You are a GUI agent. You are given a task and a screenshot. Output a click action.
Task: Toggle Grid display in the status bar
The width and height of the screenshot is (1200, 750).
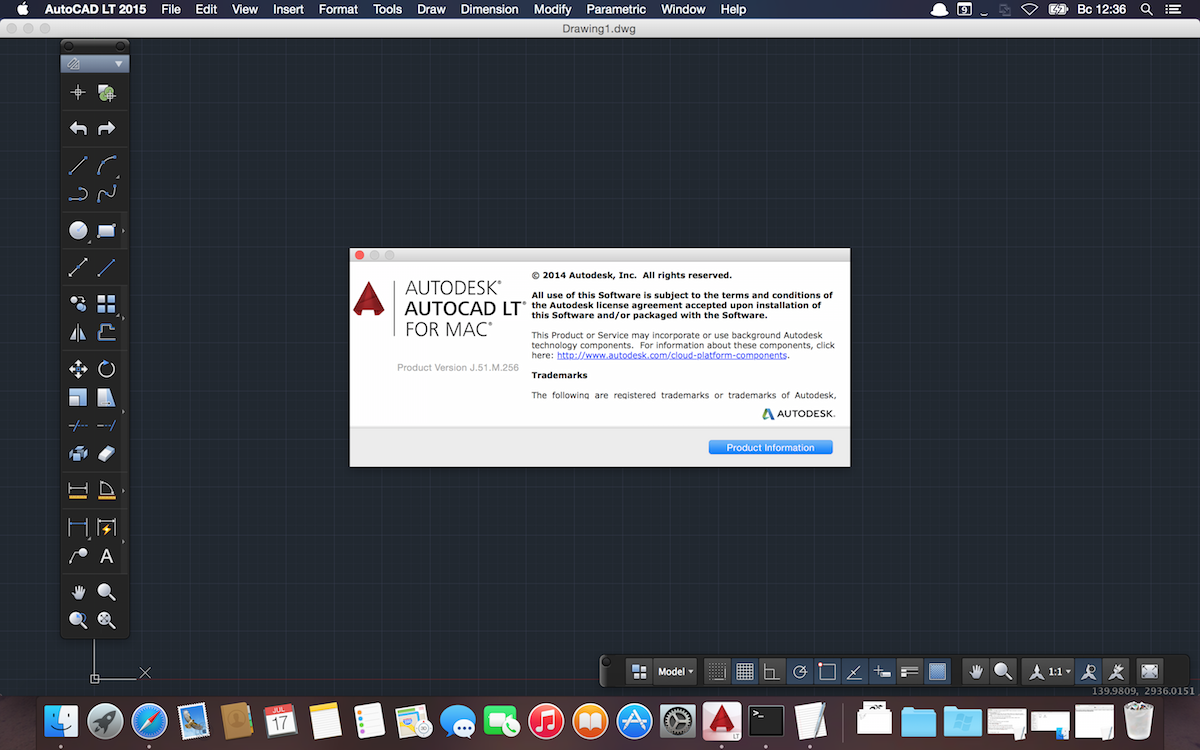(x=744, y=672)
